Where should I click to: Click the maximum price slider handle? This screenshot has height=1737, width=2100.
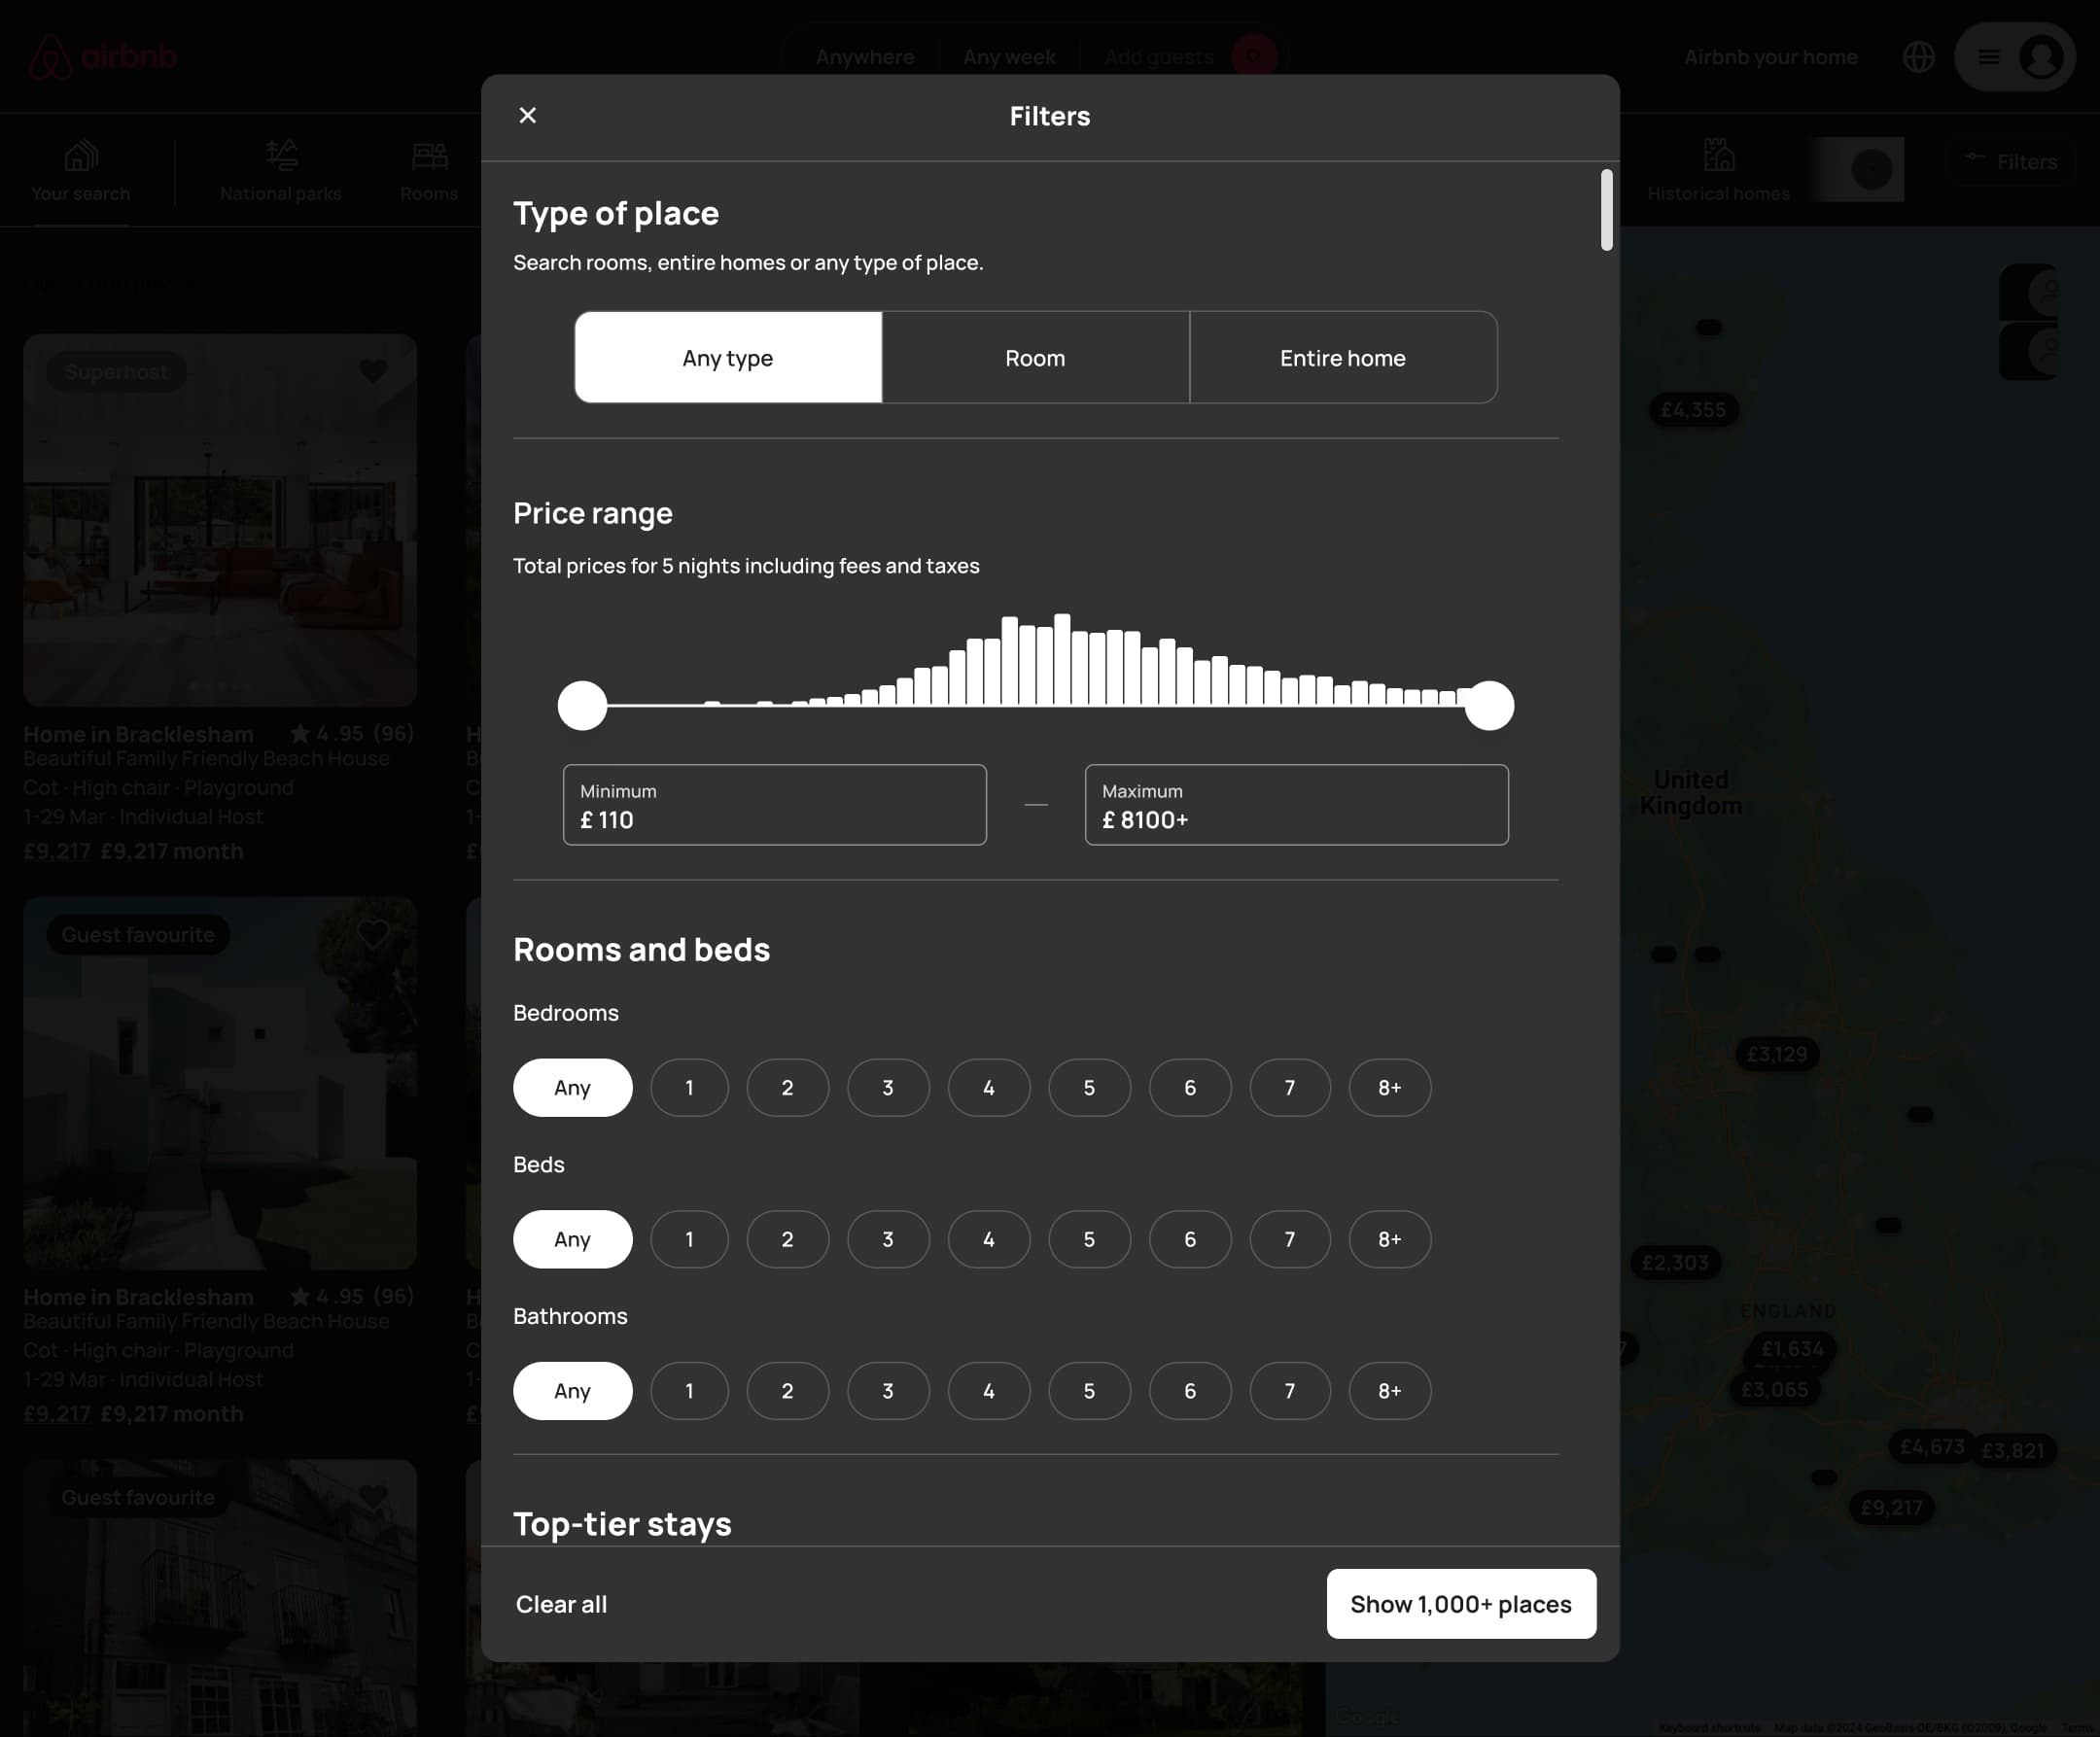1489,705
